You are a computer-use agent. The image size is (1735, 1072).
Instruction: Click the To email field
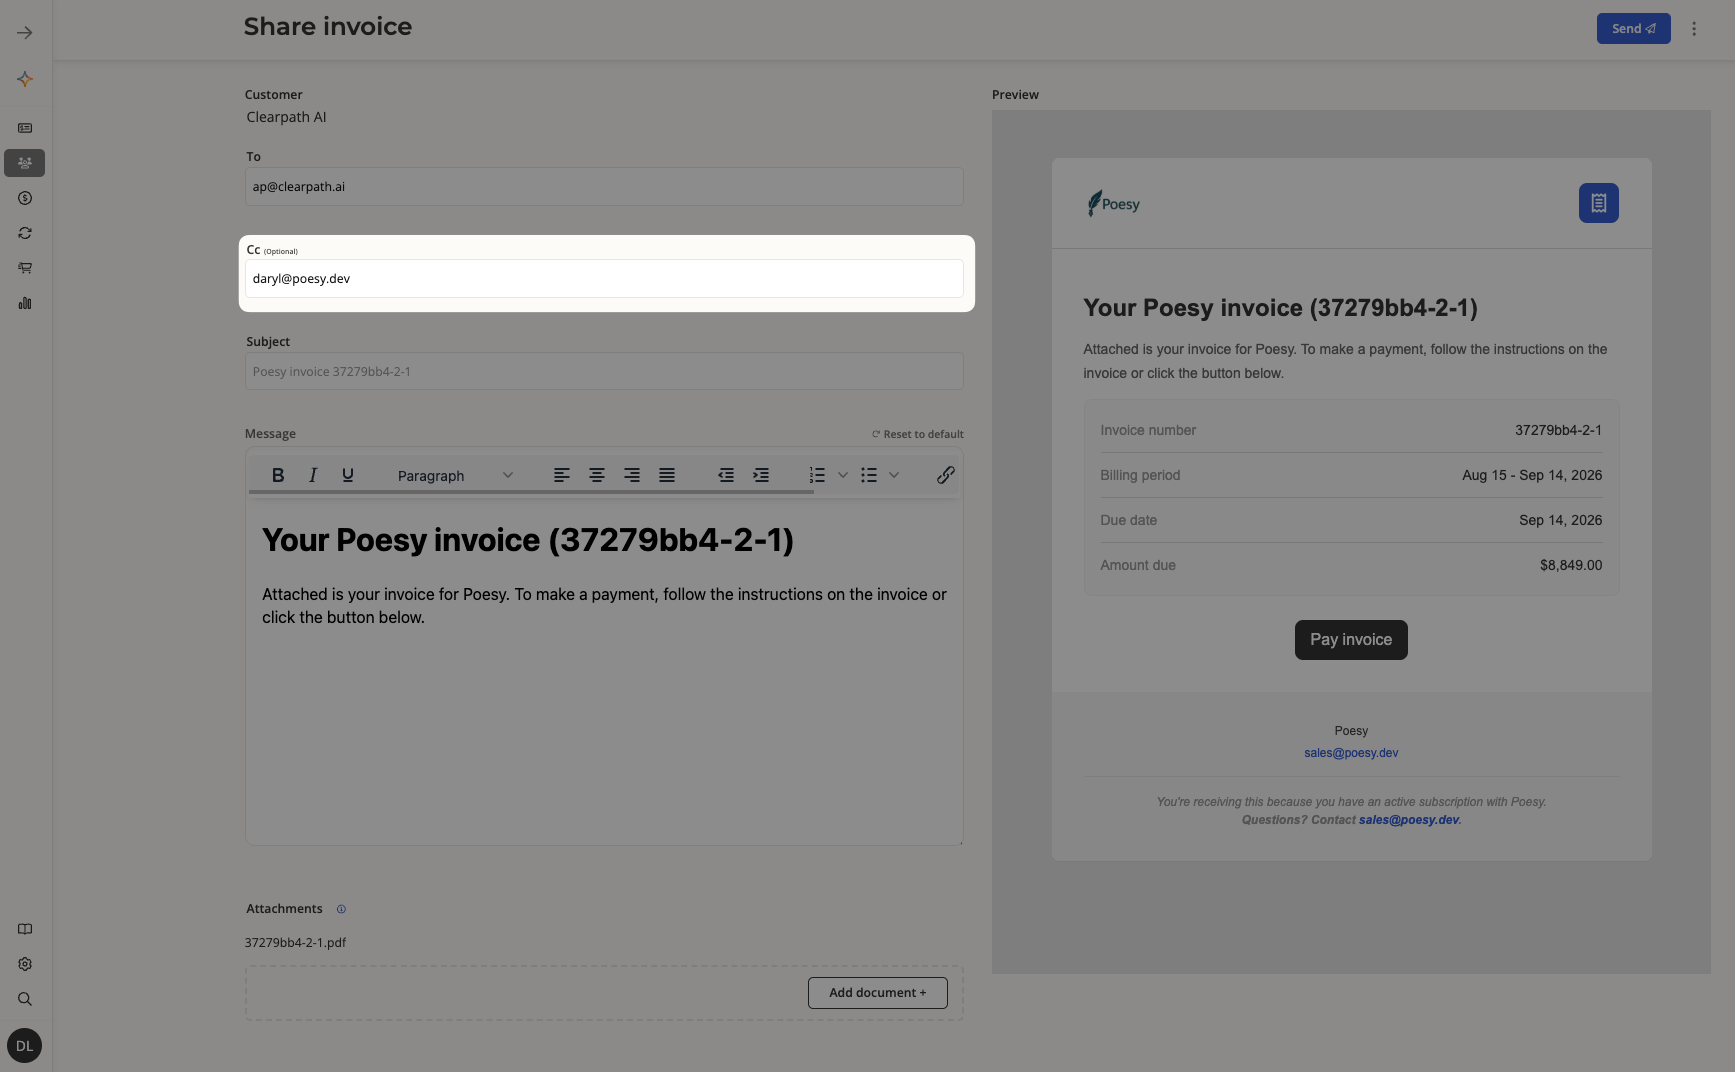(604, 187)
